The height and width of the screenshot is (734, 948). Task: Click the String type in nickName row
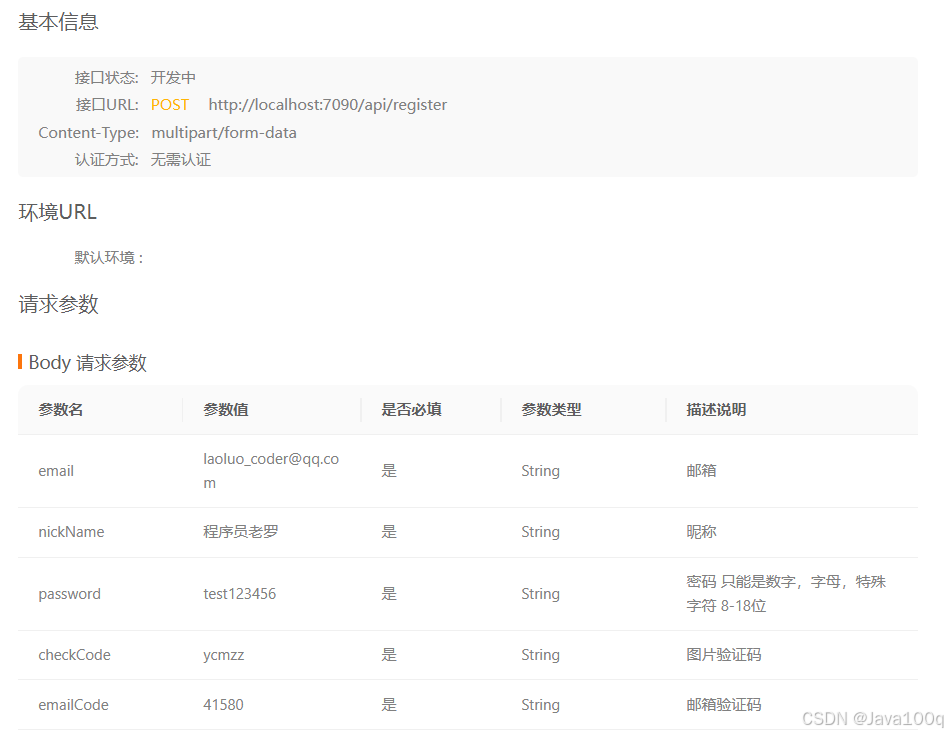pos(541,532)
